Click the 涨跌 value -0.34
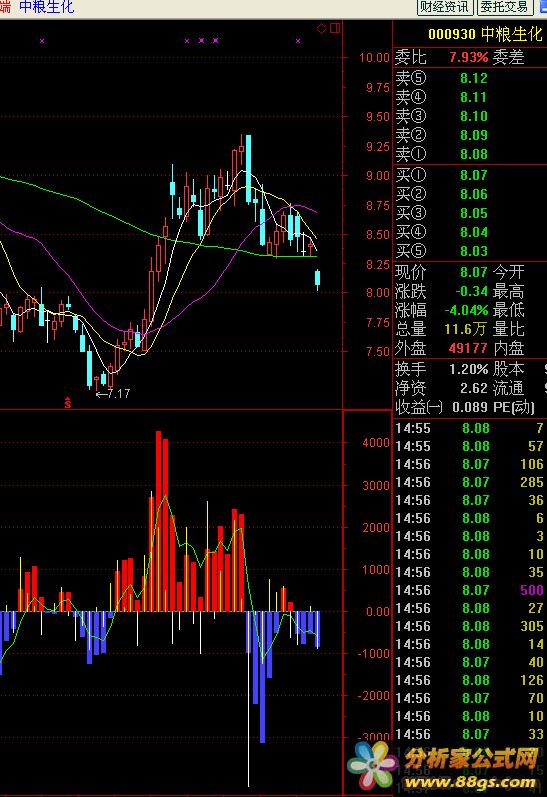 tap(471, 291)
